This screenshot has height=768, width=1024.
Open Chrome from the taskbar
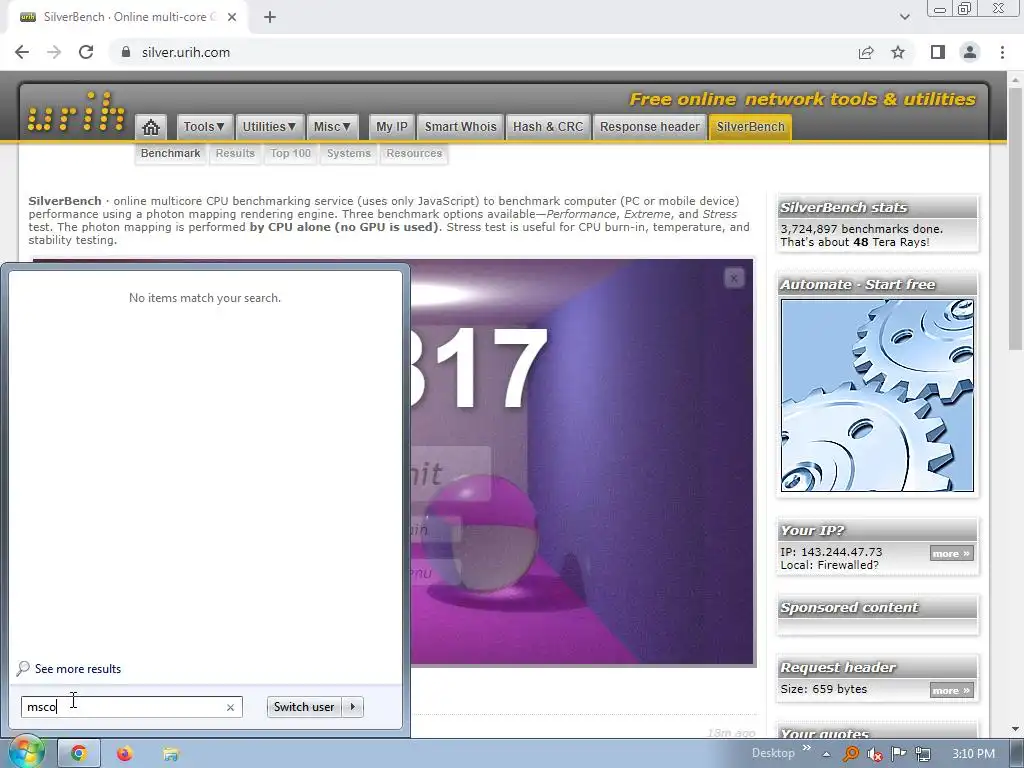tap(79, 754)
